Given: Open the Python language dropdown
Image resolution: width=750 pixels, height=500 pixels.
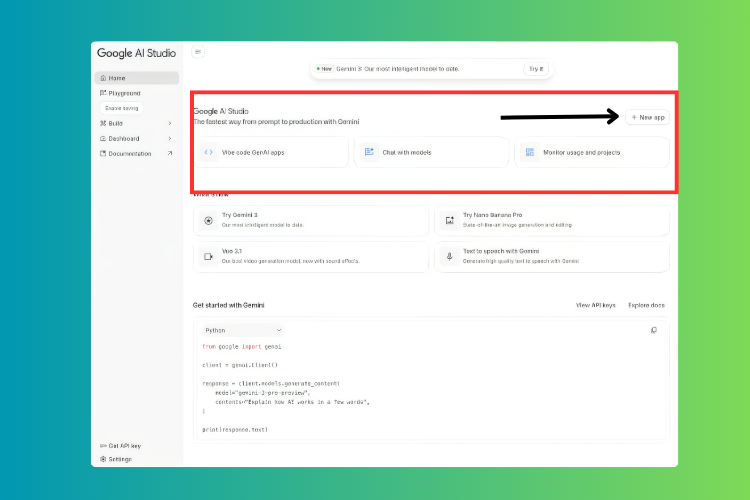Looking at the screenshot, I should click(243, 330).
